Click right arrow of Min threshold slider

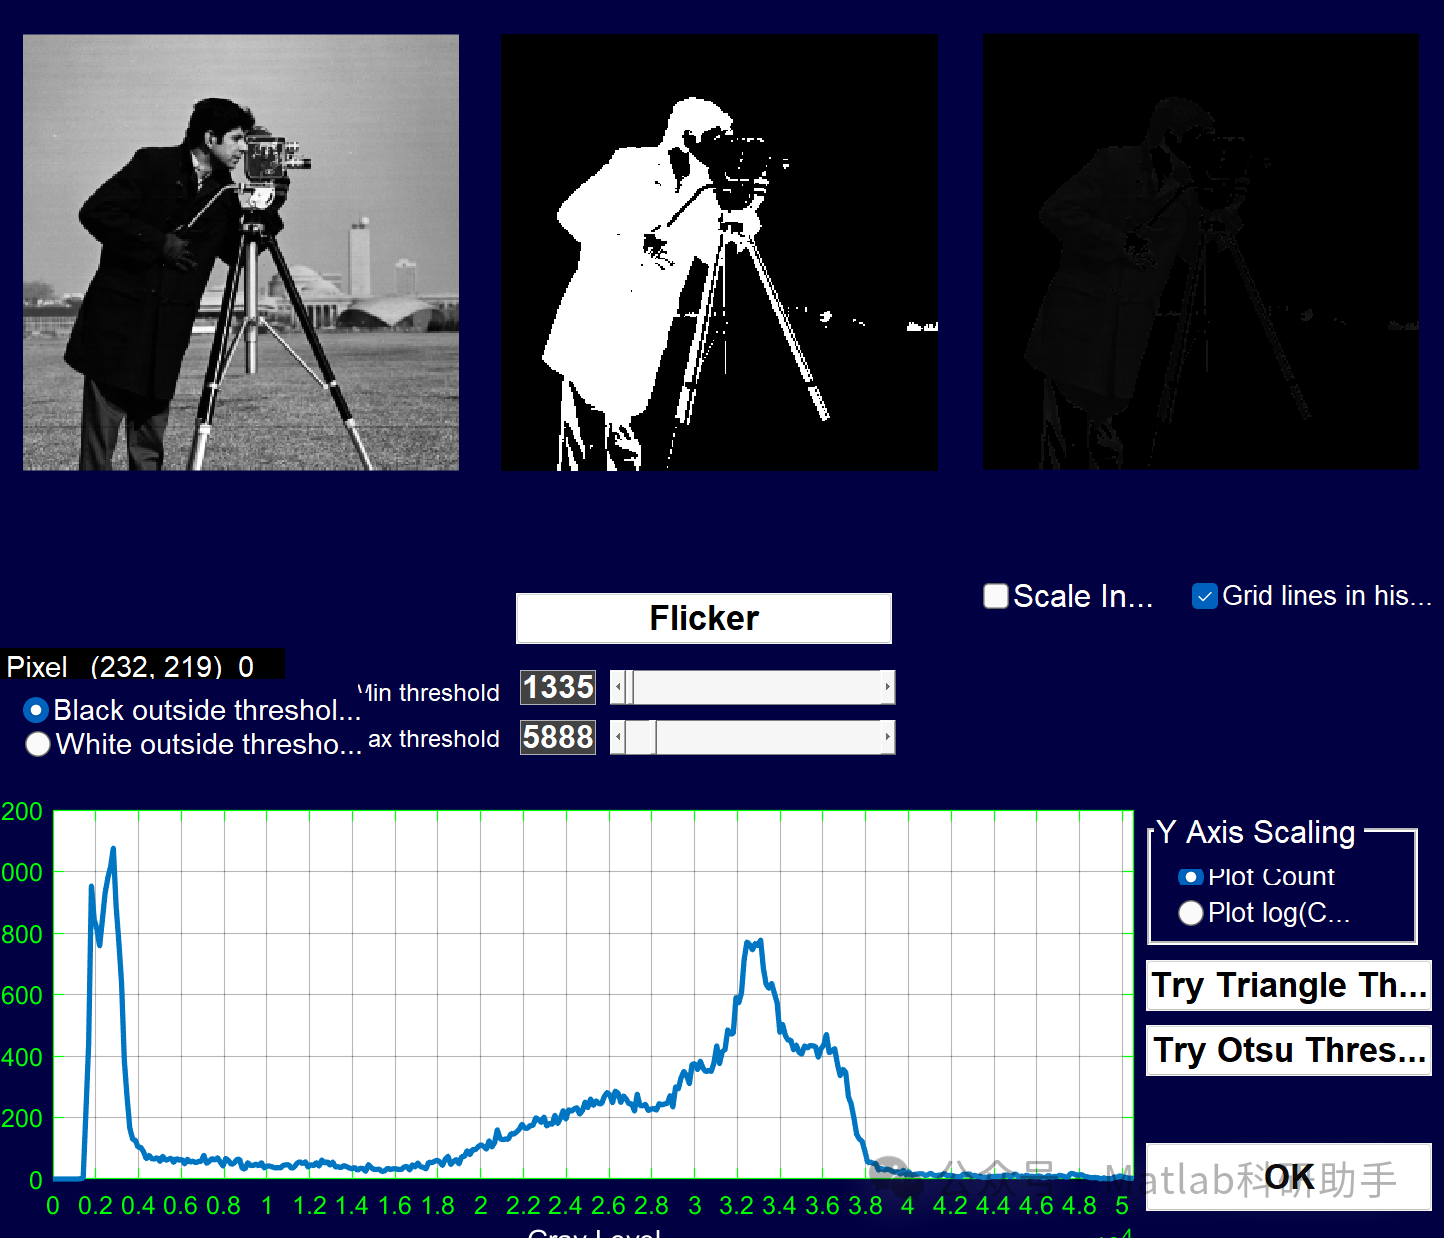[x=887, y=687]
